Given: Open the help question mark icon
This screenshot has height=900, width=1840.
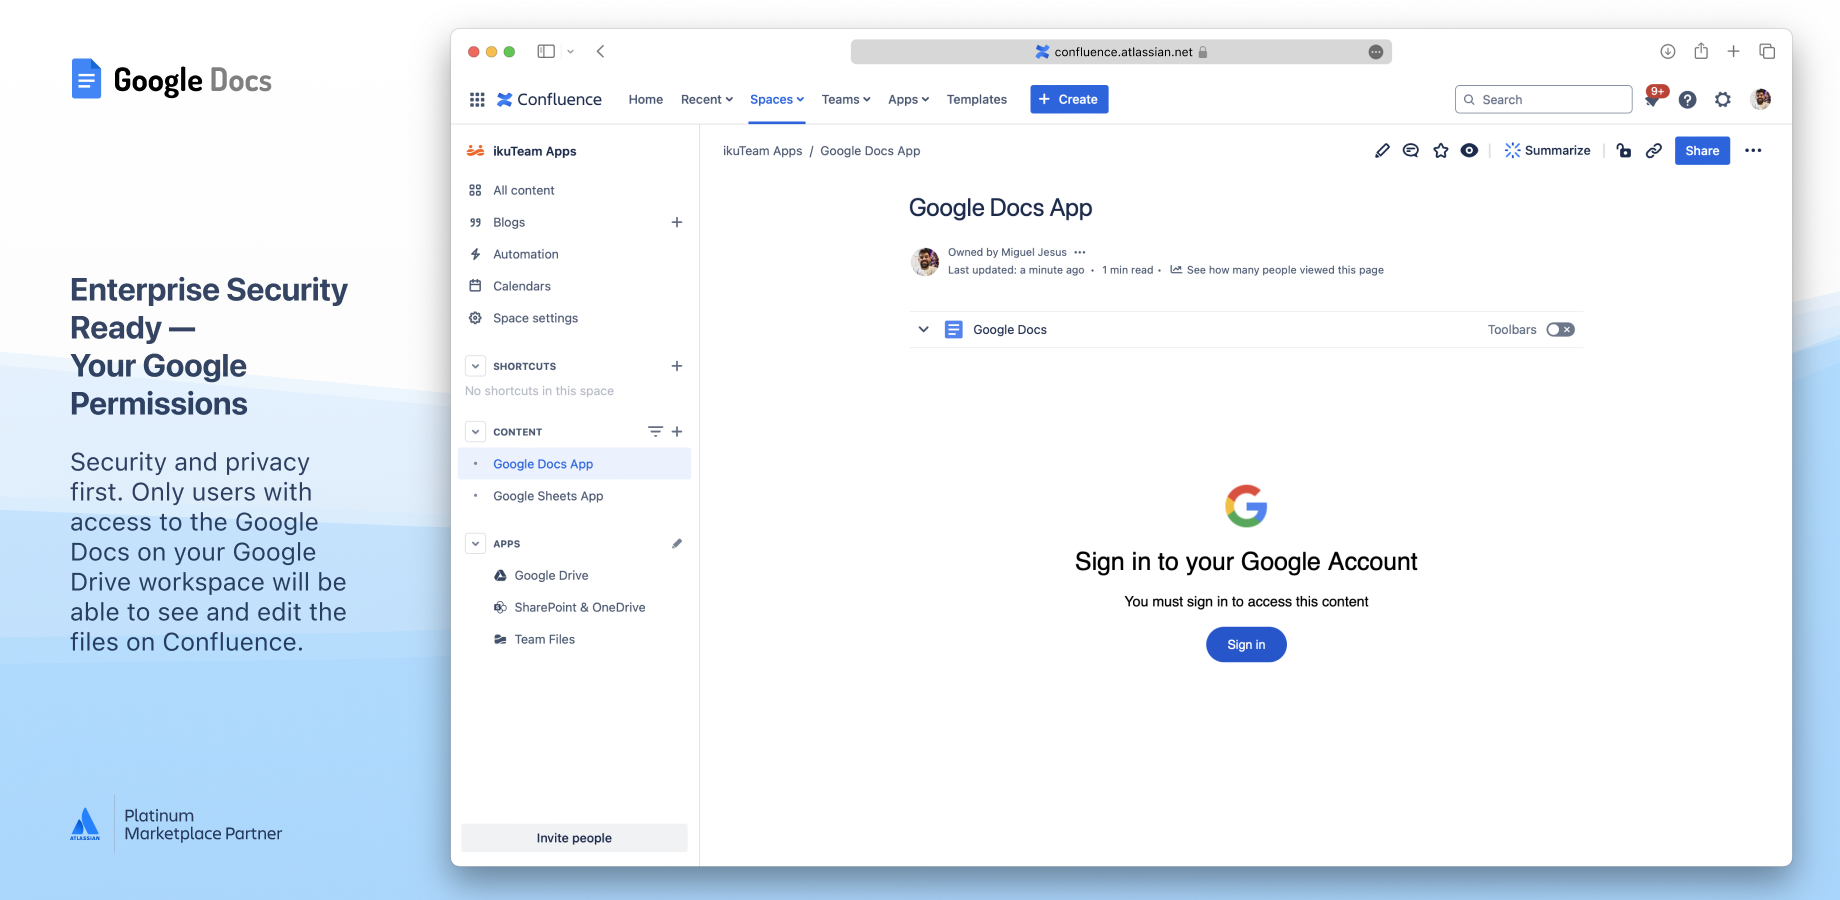Looking at the screenshot, I should [x=1687, y=99].
